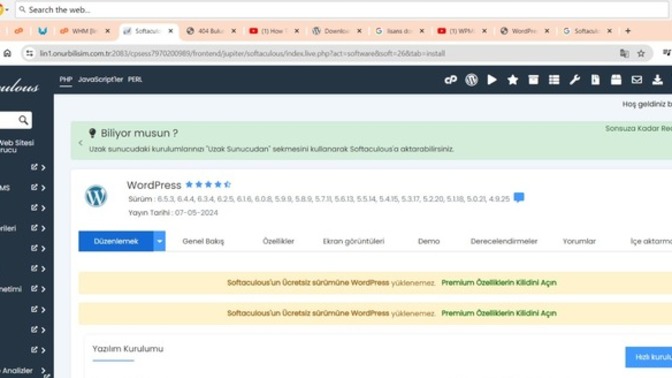This screenshot has width=672, height=378.
Task: Close the active Softaculous browser tab
Action: 171,31
